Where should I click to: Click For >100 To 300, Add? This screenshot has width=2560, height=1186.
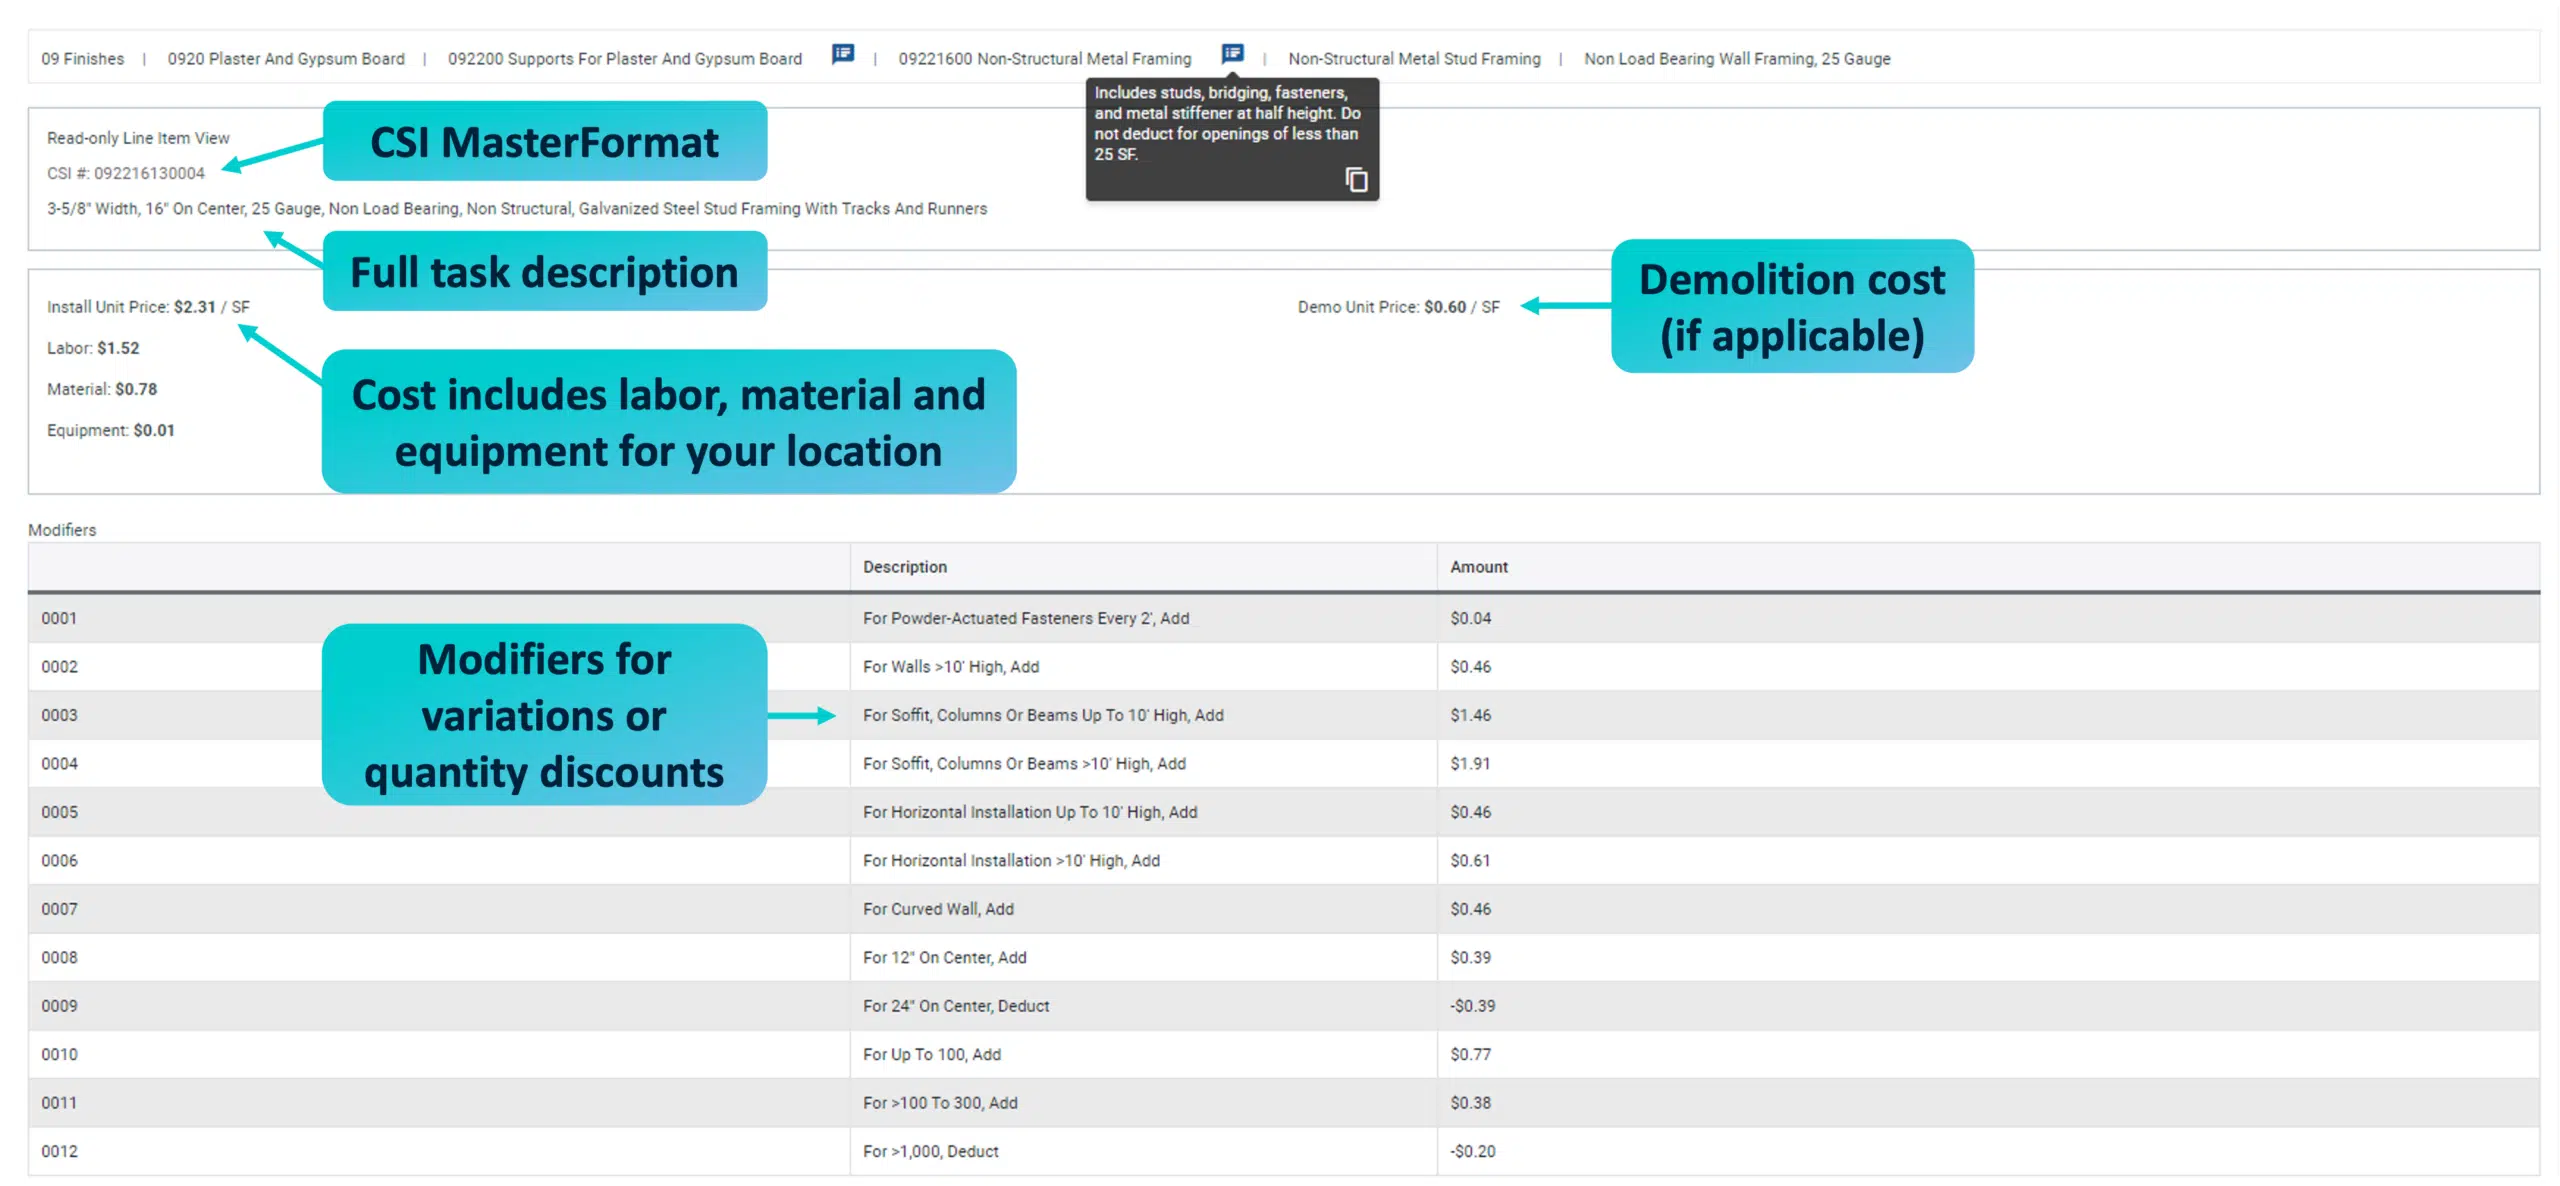940,1103
